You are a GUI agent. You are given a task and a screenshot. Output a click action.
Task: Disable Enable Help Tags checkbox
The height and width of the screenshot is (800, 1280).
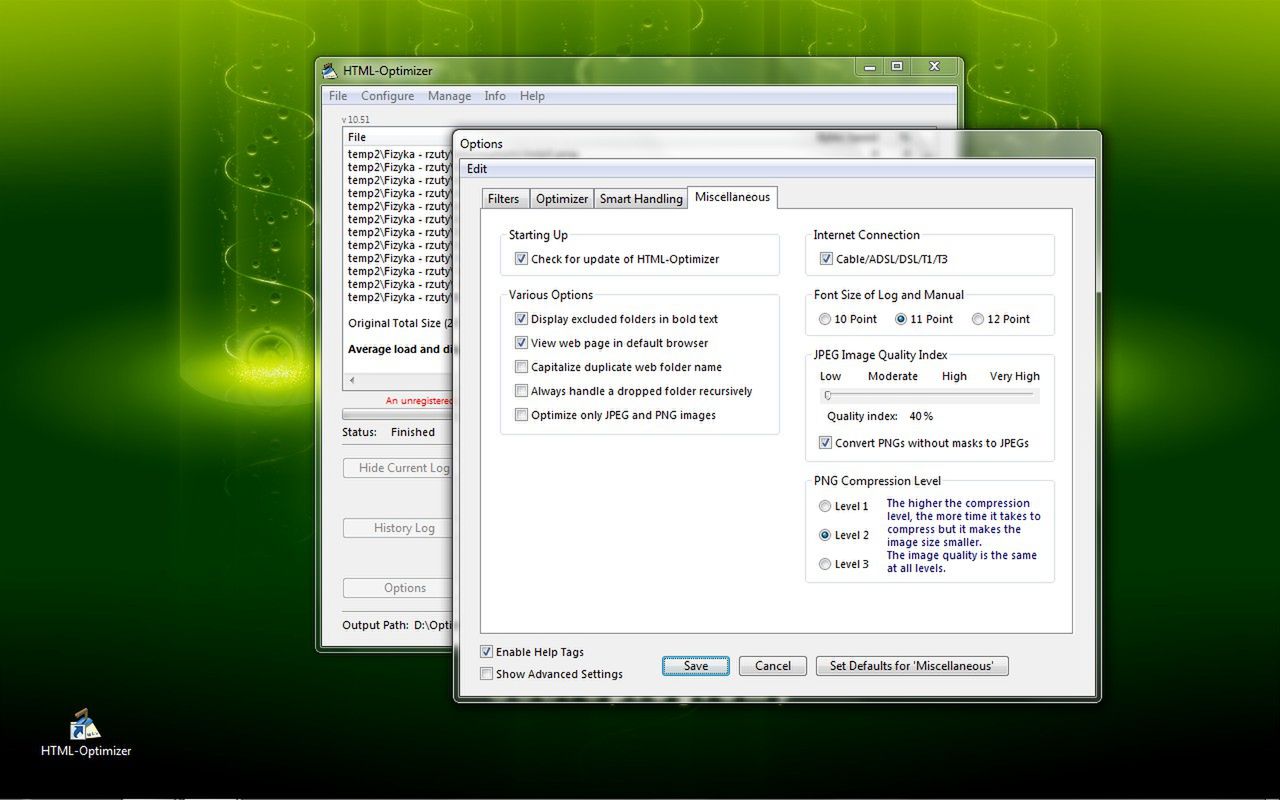tap(486, 652)
